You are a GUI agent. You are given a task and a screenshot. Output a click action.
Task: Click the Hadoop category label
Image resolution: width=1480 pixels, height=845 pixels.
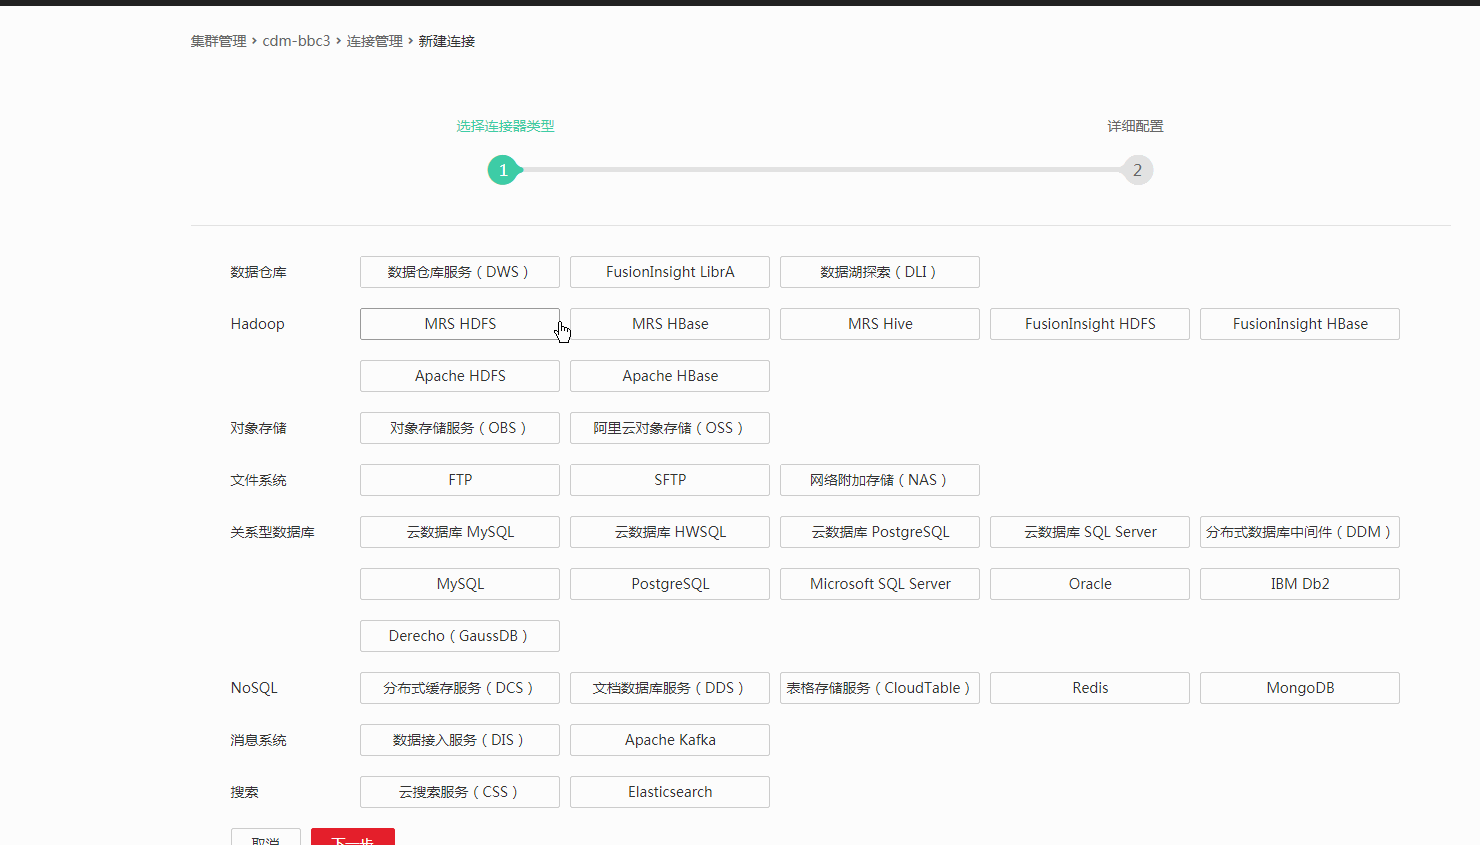(257, 324)
